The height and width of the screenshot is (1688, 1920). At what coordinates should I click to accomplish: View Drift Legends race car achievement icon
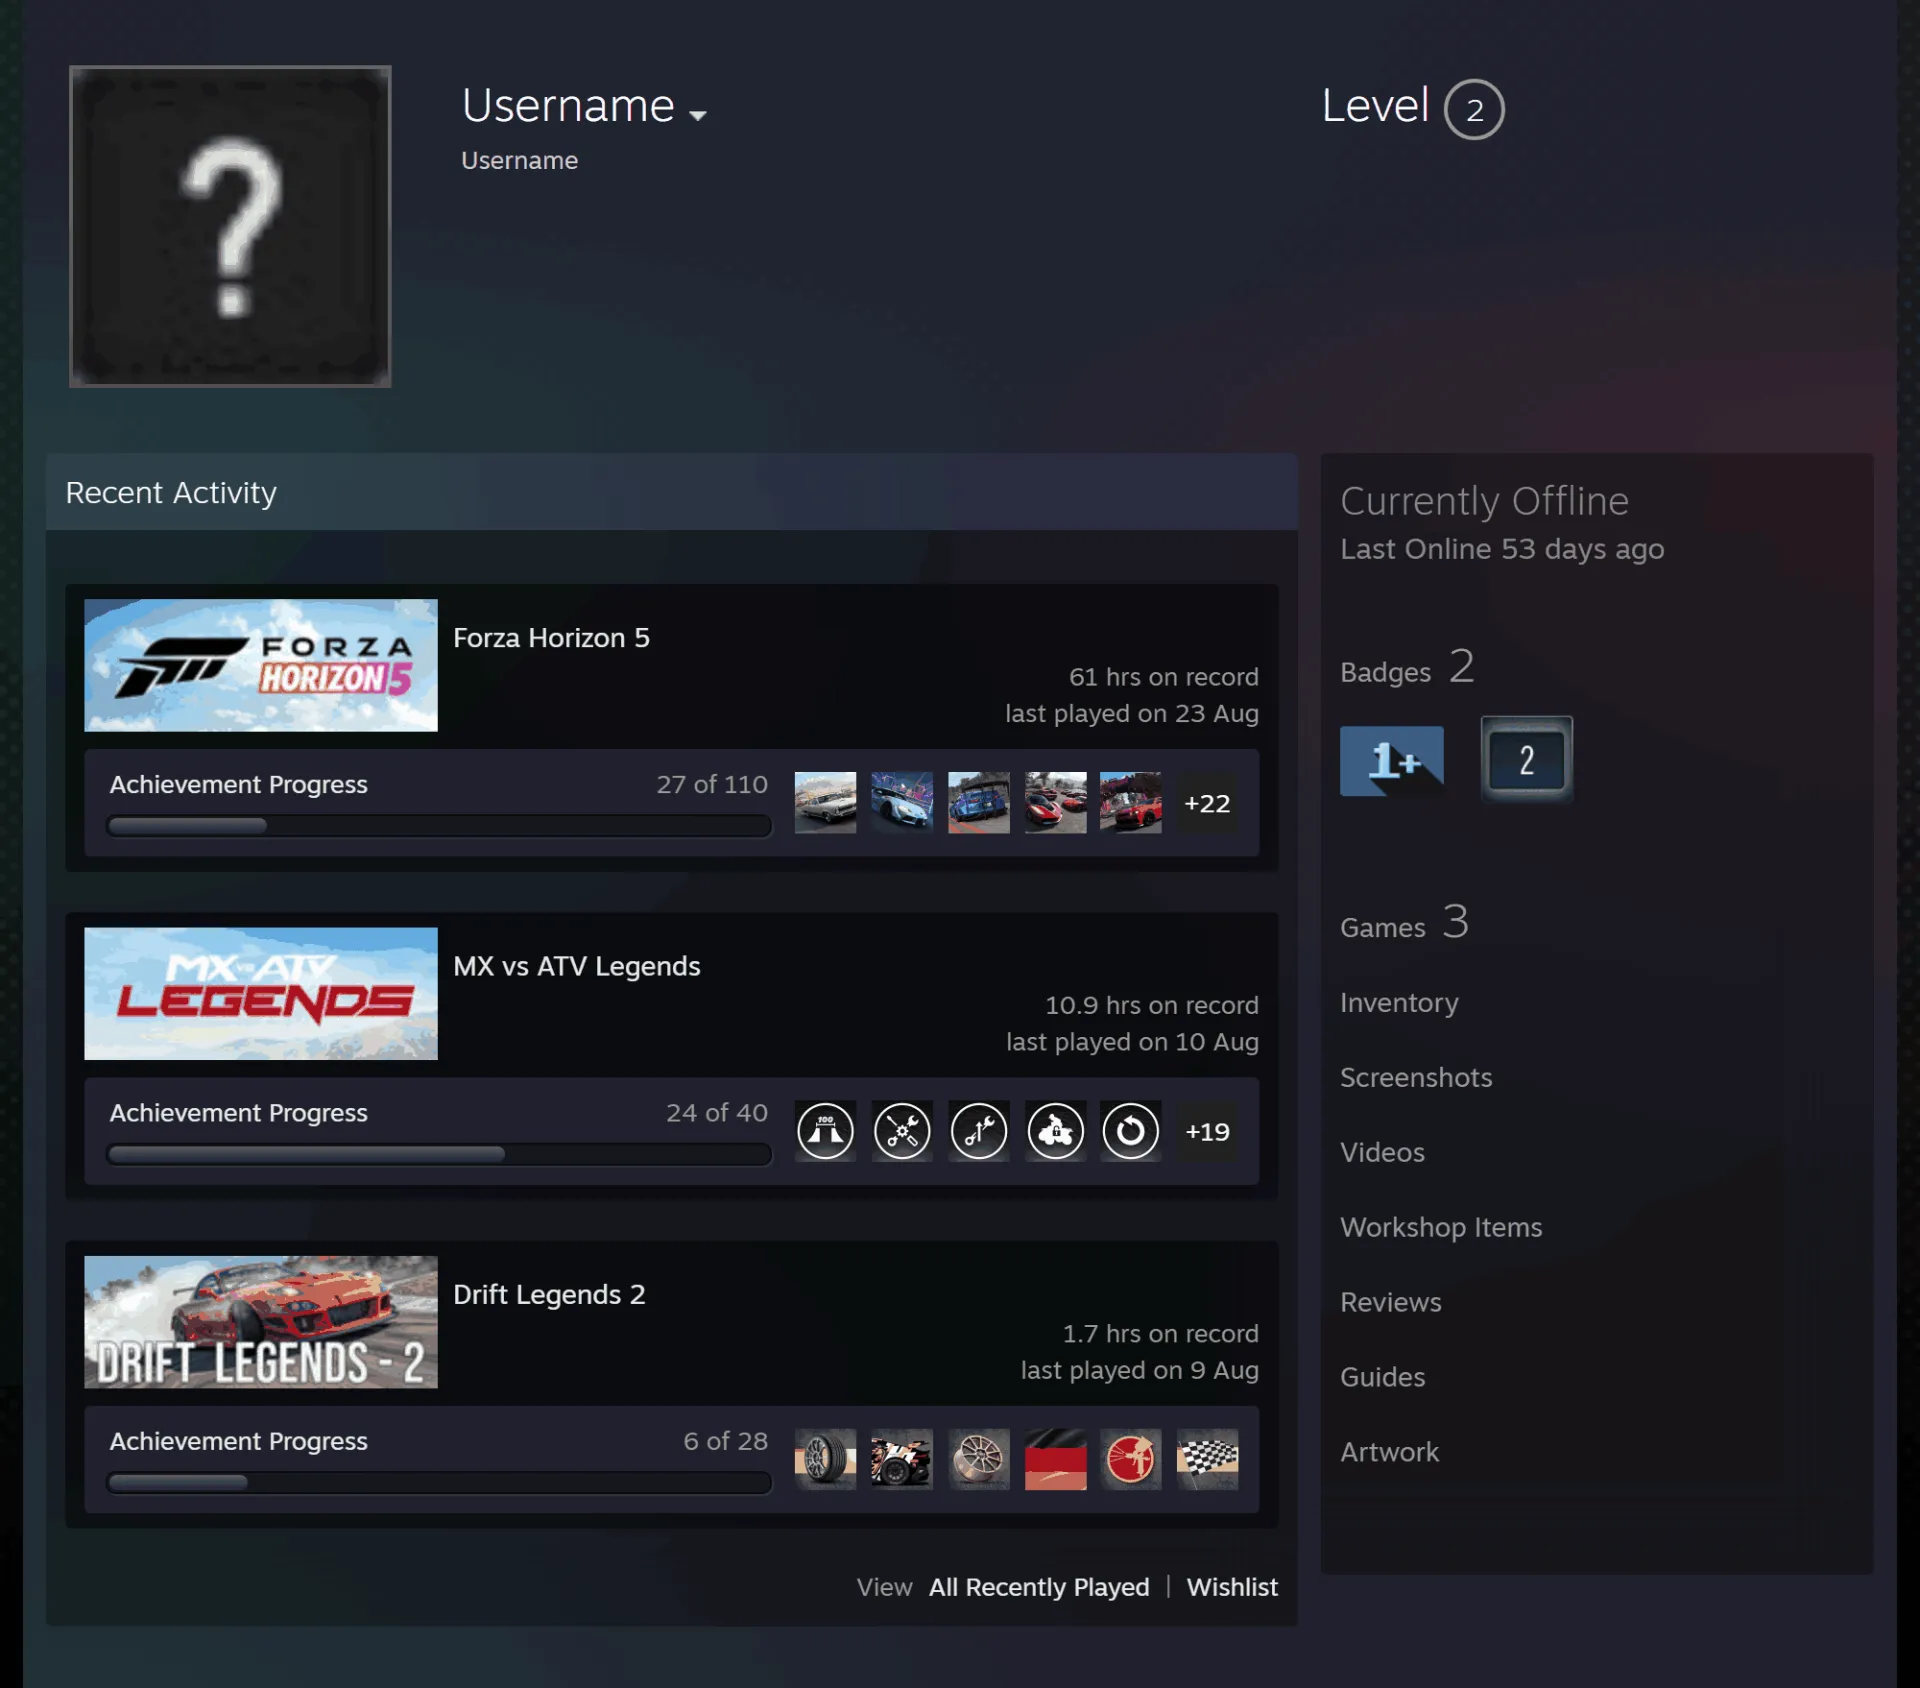tap(902, 1459)
